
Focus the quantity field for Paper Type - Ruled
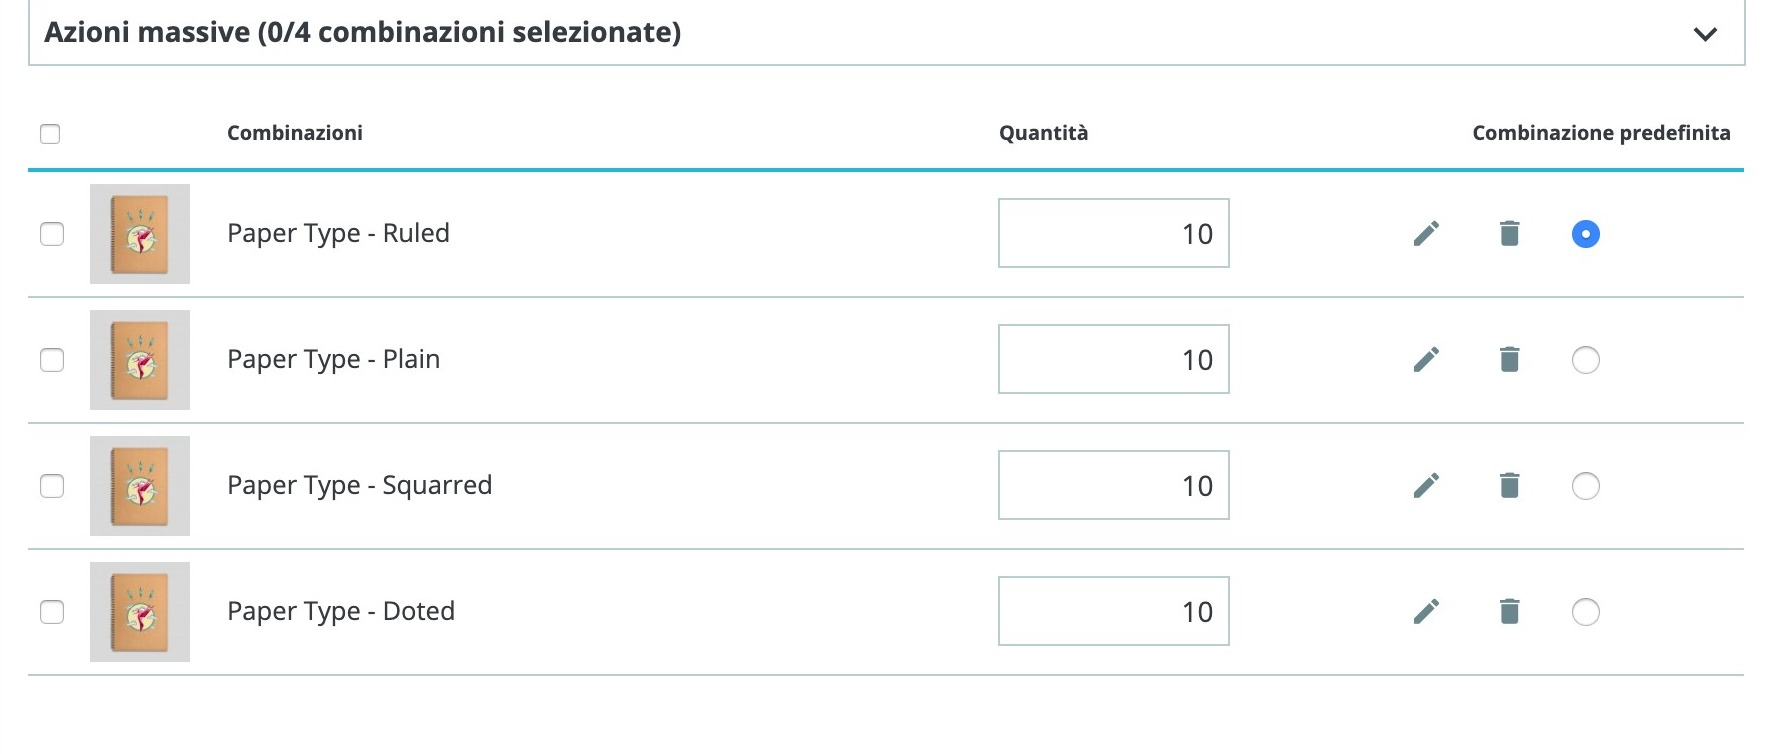(x=1113, y=233)
